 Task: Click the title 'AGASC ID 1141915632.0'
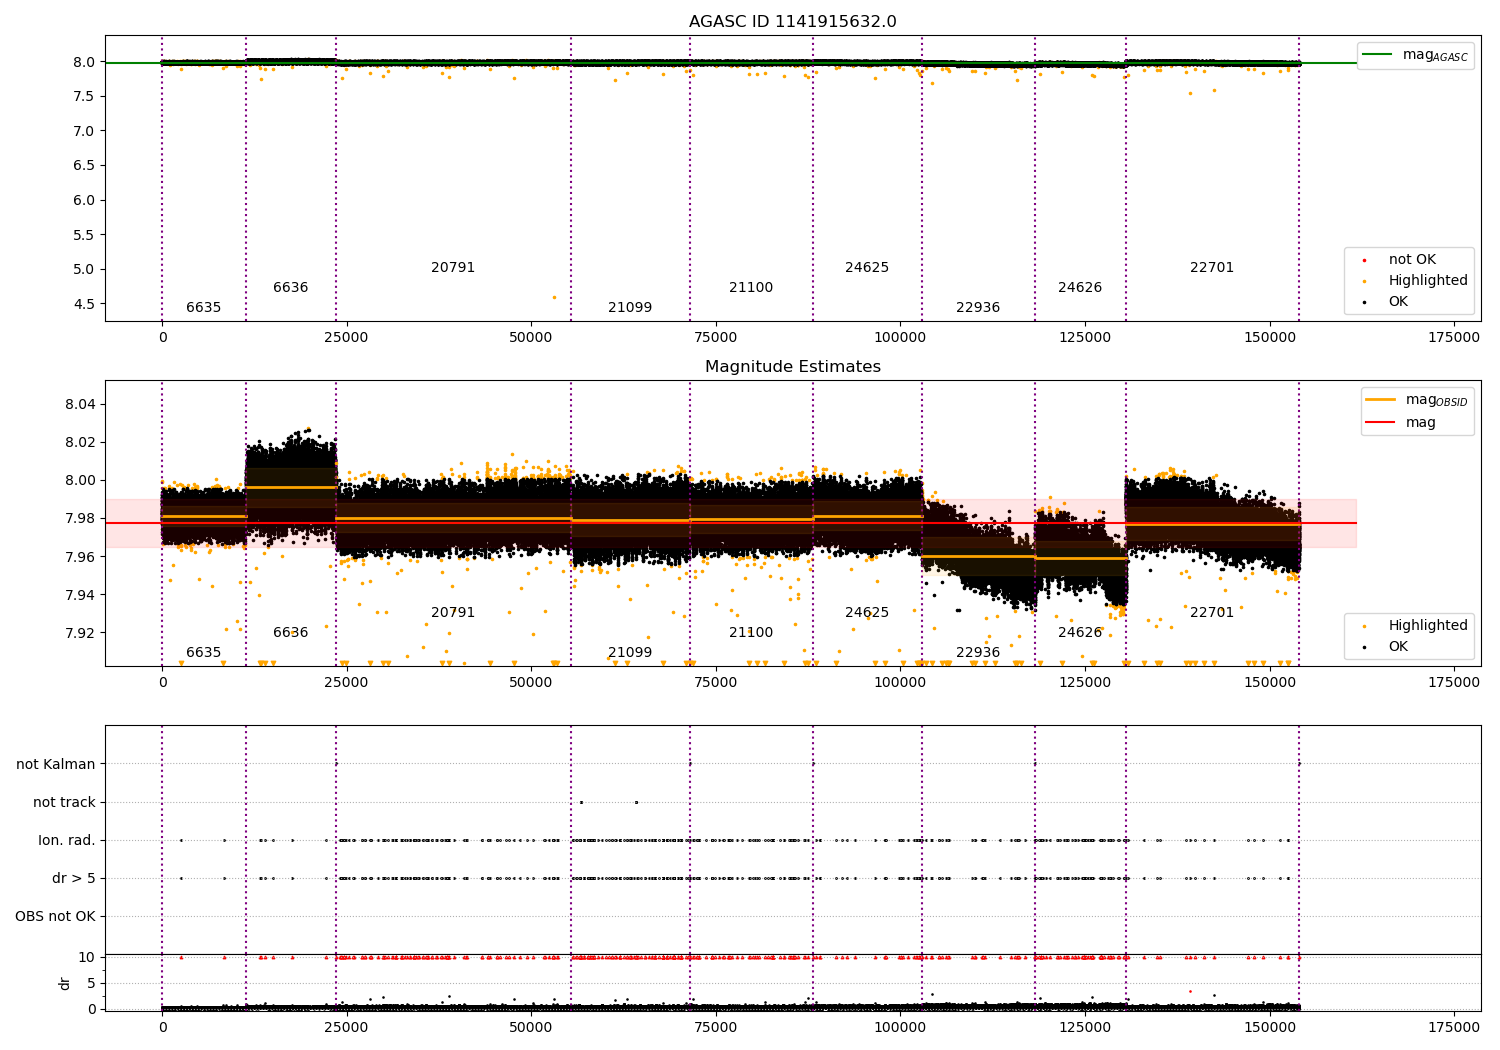(793, 22)
